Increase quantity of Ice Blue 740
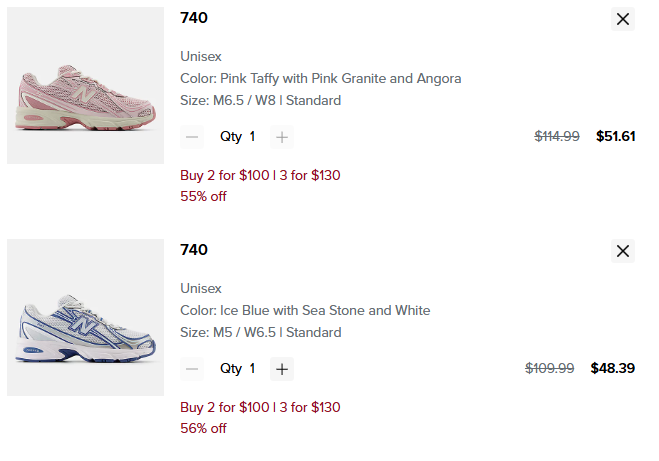The width and height of the screenshot is (659, 461). coord(283,369)
